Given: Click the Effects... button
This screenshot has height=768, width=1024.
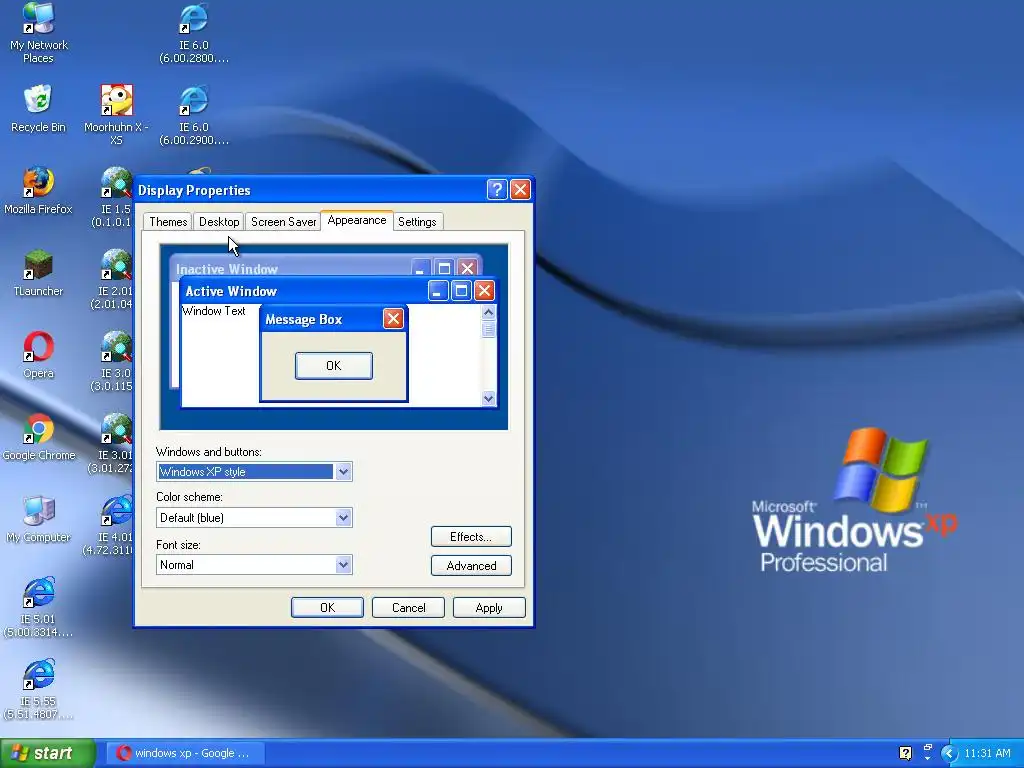Looking at the screenshot, I should [471, 537].
